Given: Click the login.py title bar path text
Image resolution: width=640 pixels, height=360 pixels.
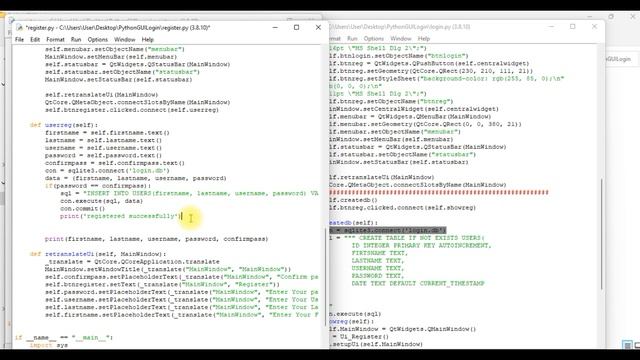Looking at the screenshot, I should tap(400, 27).
